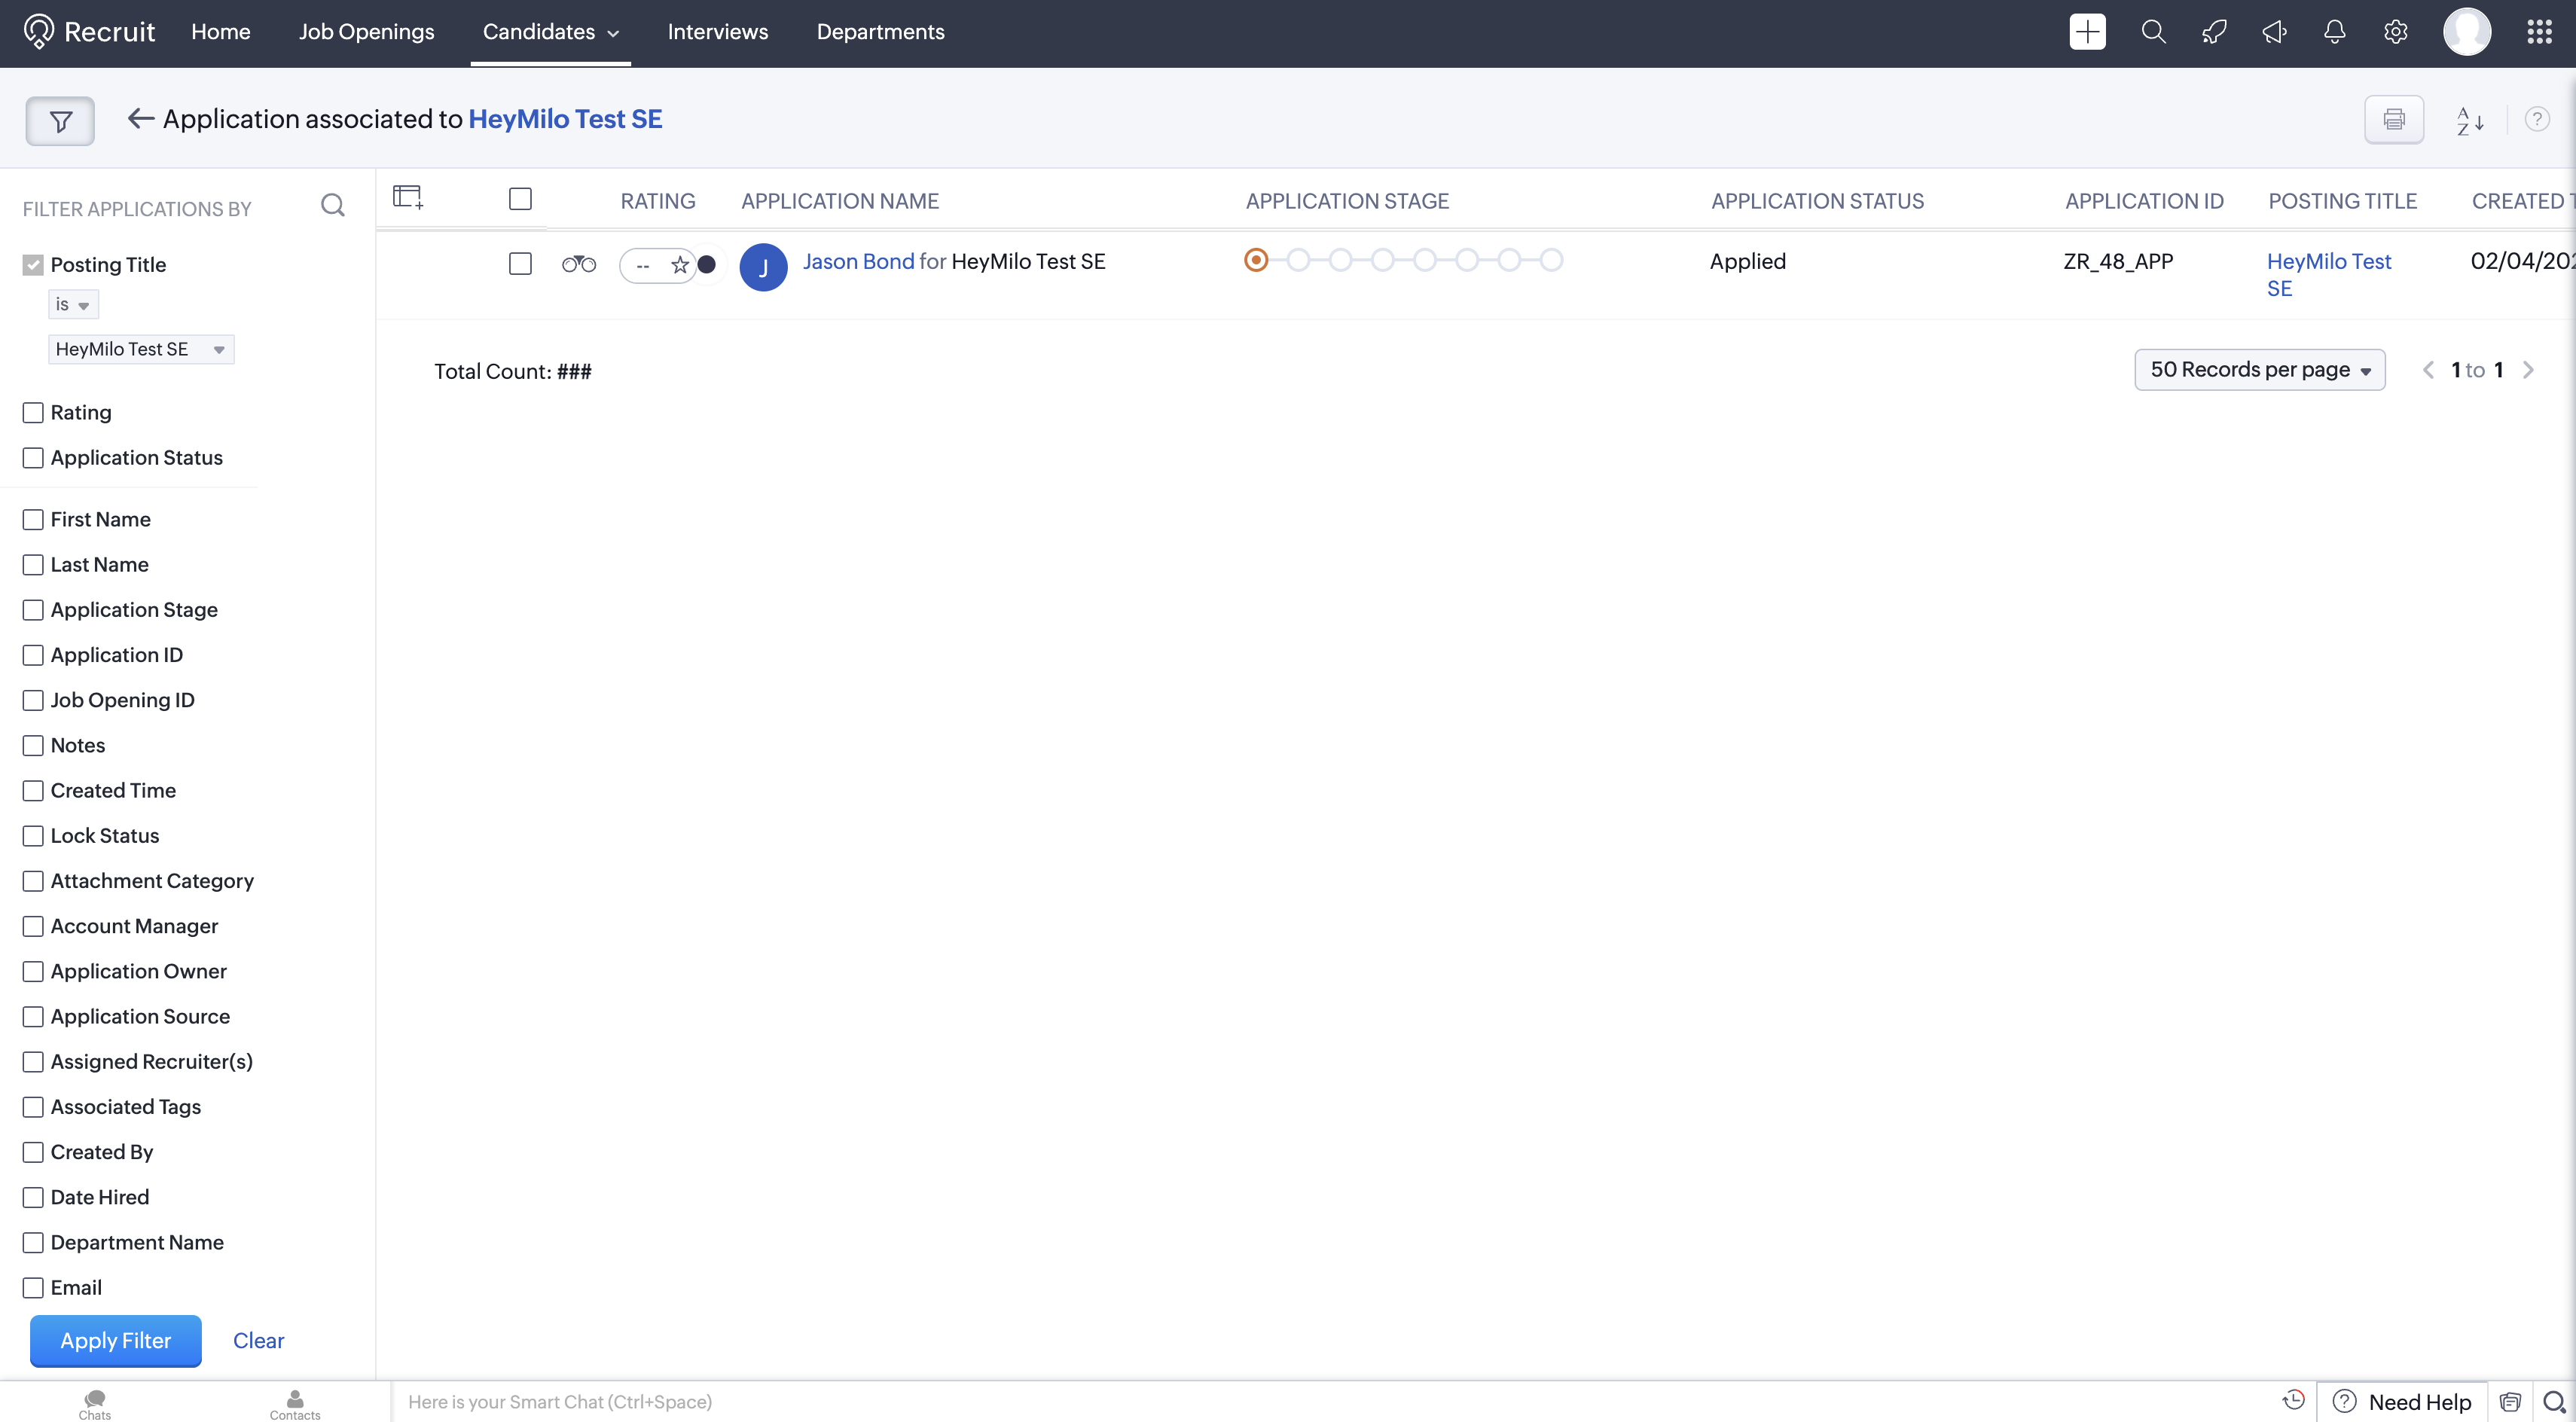Click the first application stage circle
Screen dimensions: 2576x1422
tap(1256, 261)
